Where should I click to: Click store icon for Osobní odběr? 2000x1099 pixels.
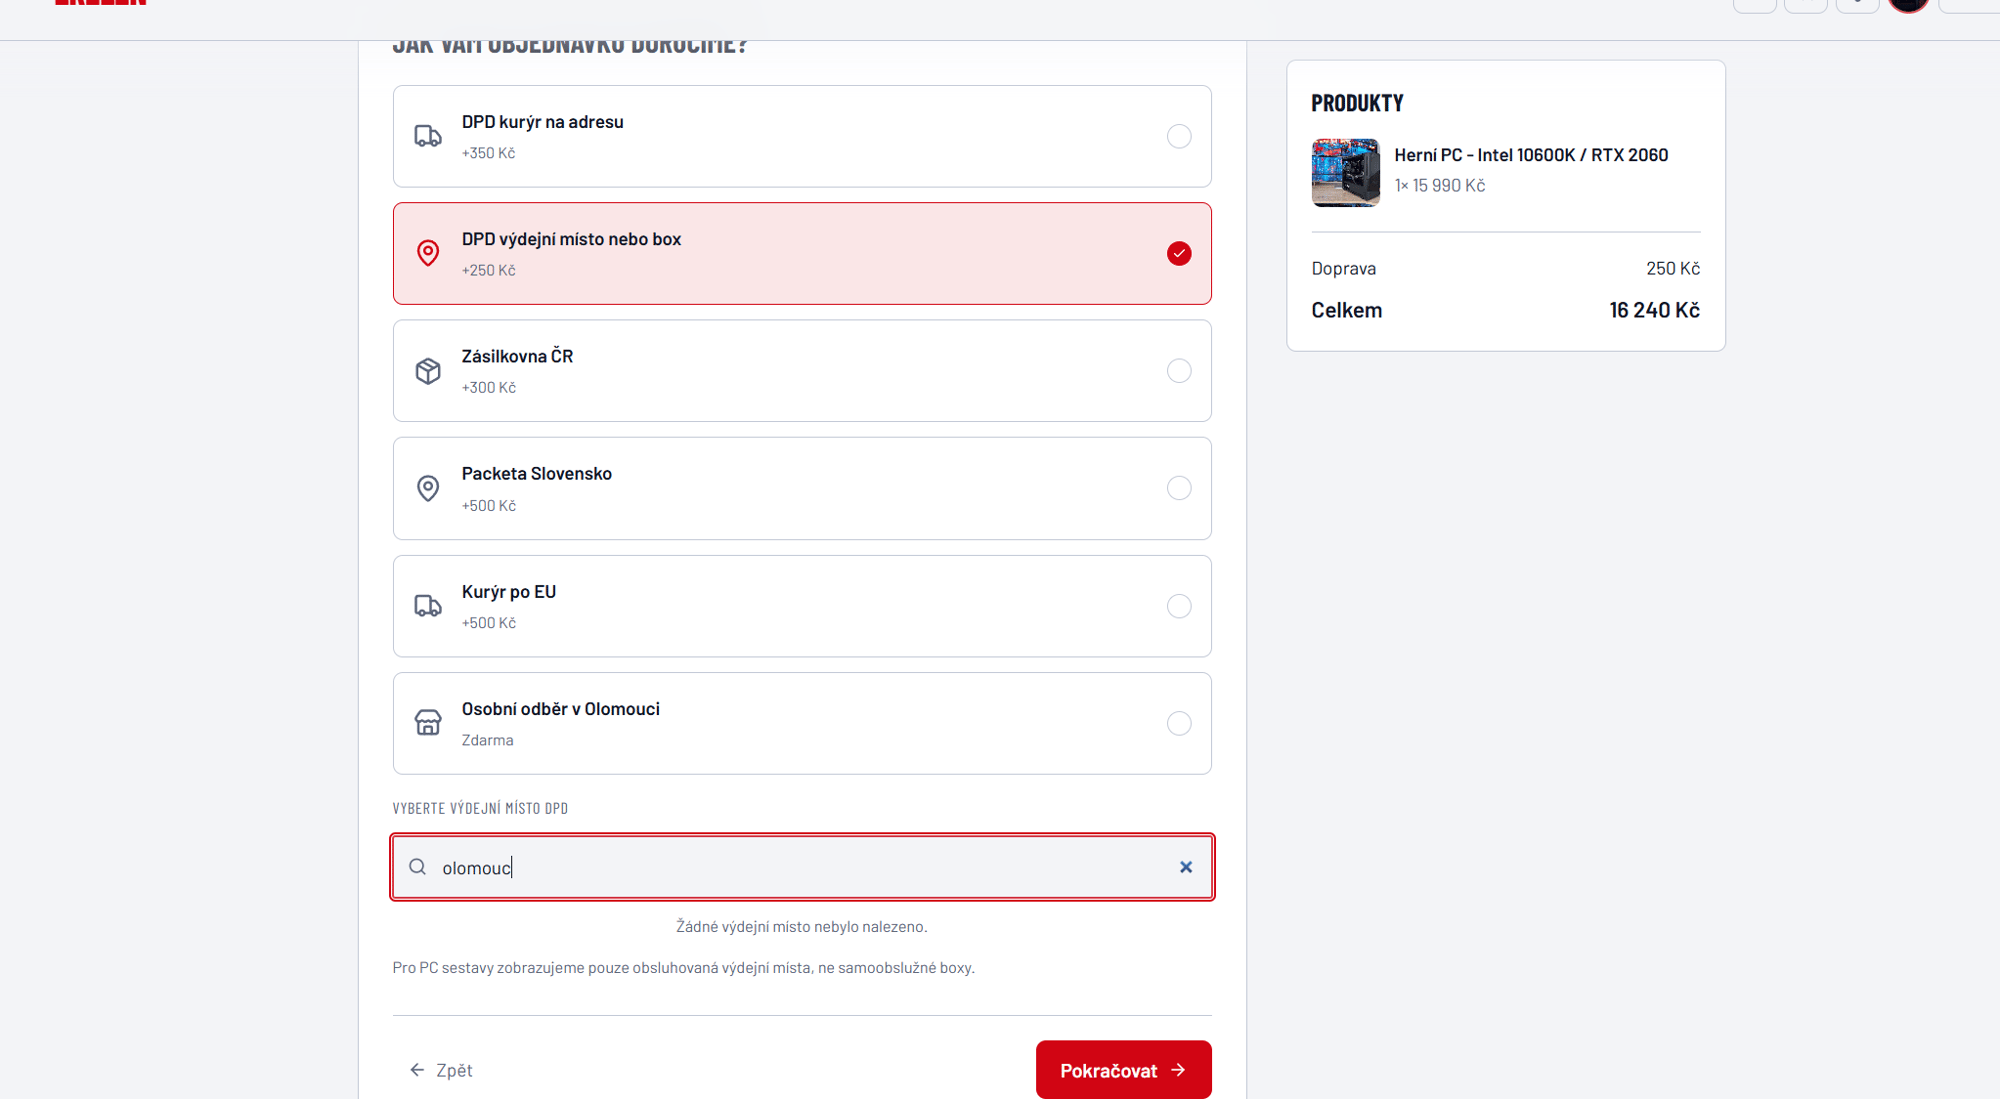(428, 723)
